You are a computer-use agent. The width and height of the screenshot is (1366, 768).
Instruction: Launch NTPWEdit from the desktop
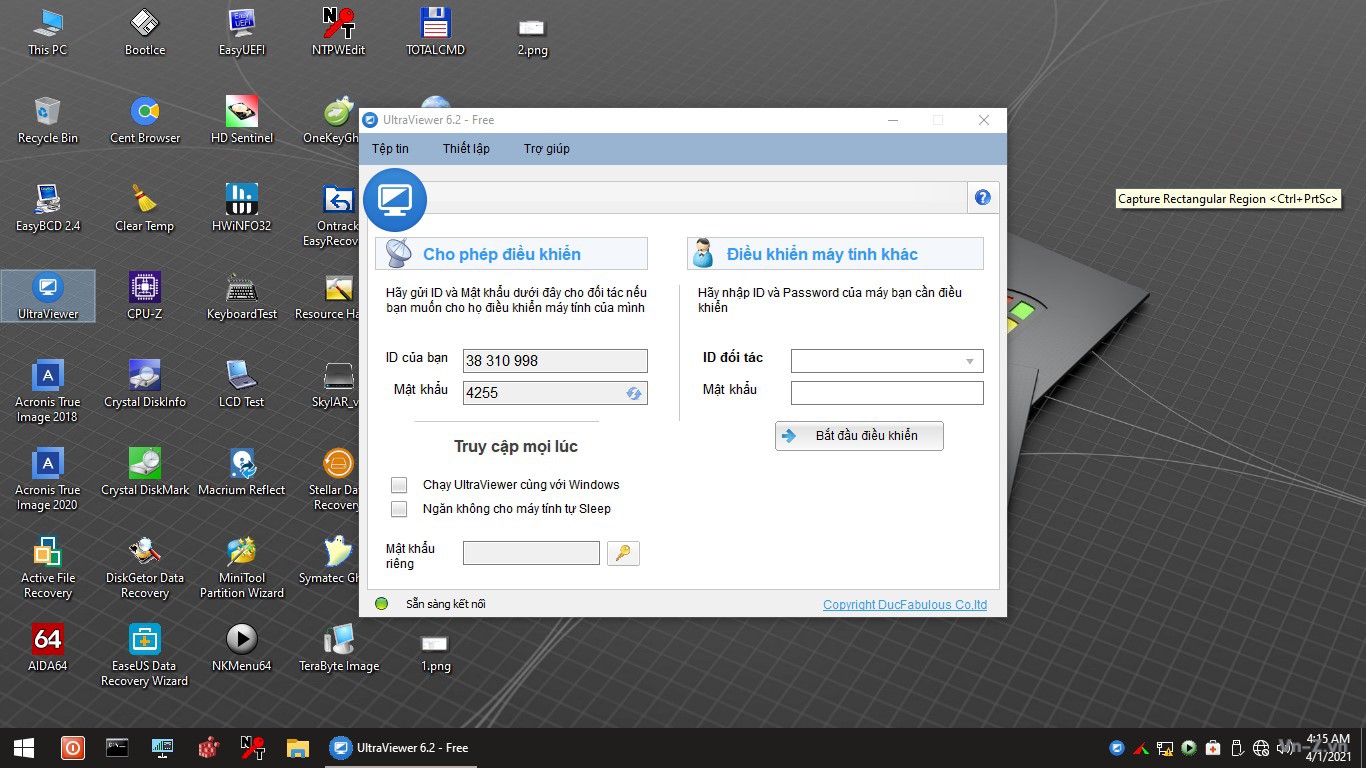pos(339,32)
